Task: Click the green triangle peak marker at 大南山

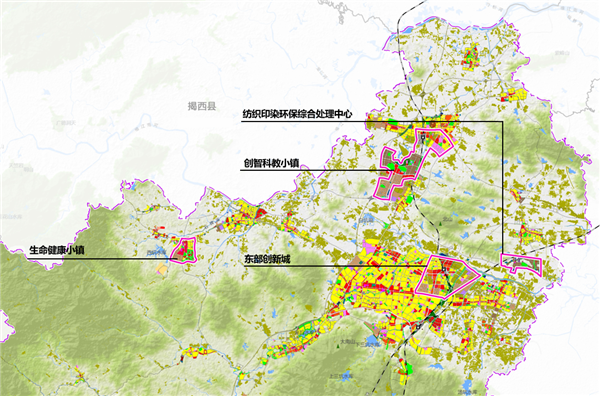Action: coord(338,346)
